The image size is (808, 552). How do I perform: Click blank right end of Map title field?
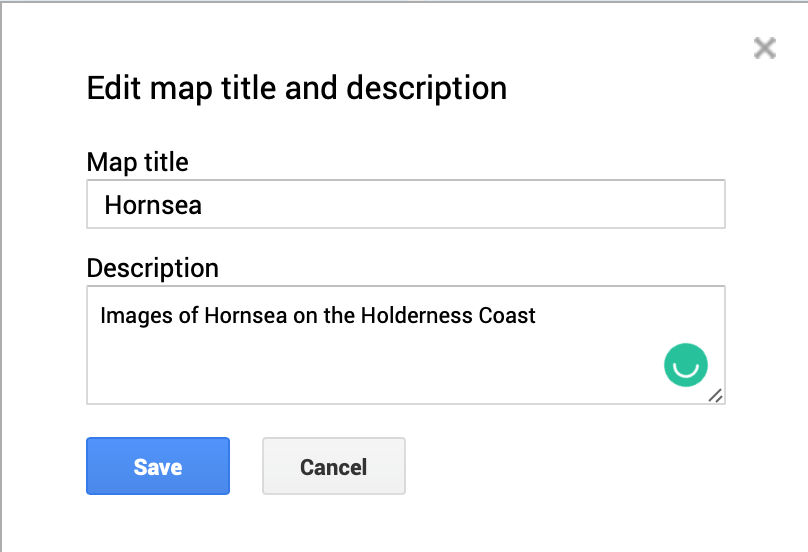pos(650,205)
